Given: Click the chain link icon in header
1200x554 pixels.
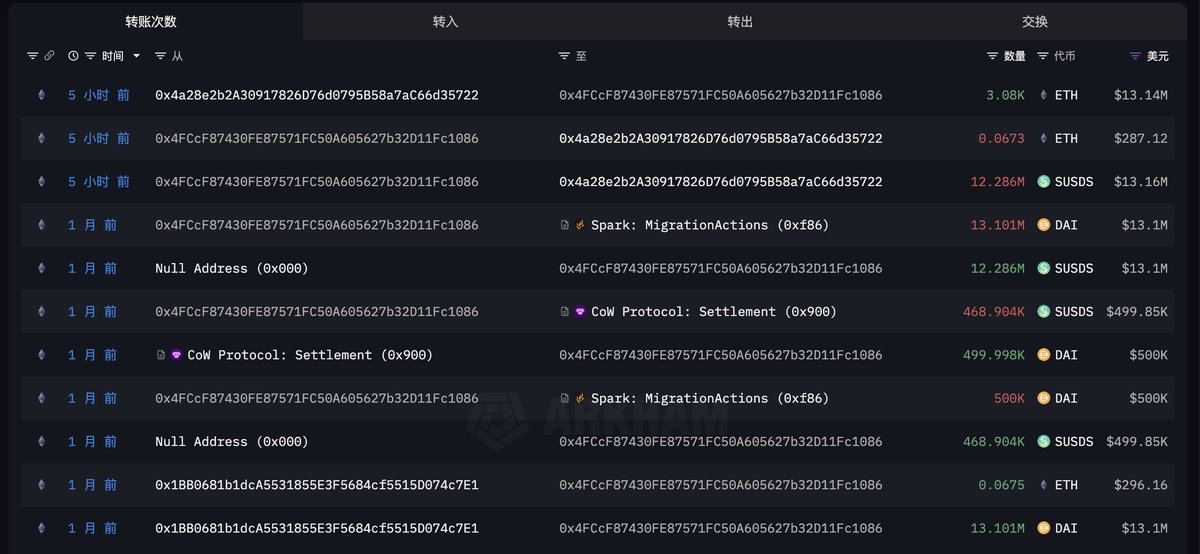Looking at the screenshot, I should tap(49, 56).
